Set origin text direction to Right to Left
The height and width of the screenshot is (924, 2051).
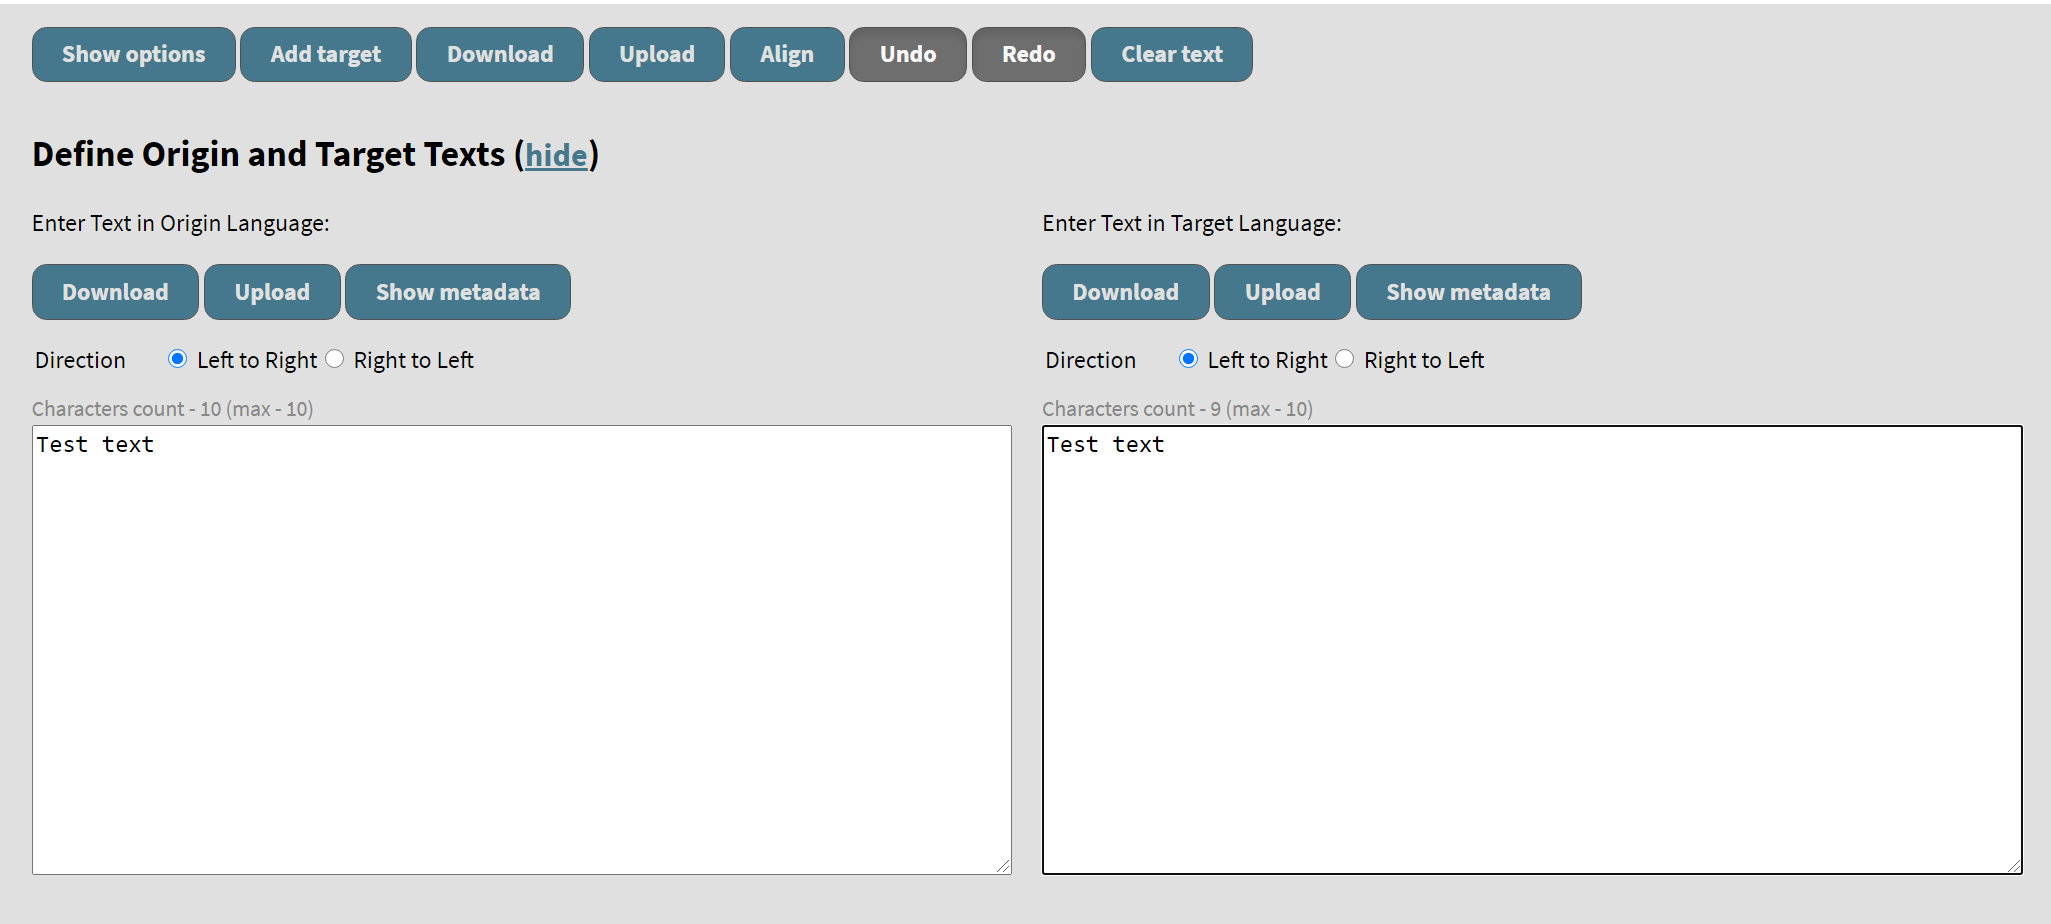pyautogui.click(x=335, y=358)
